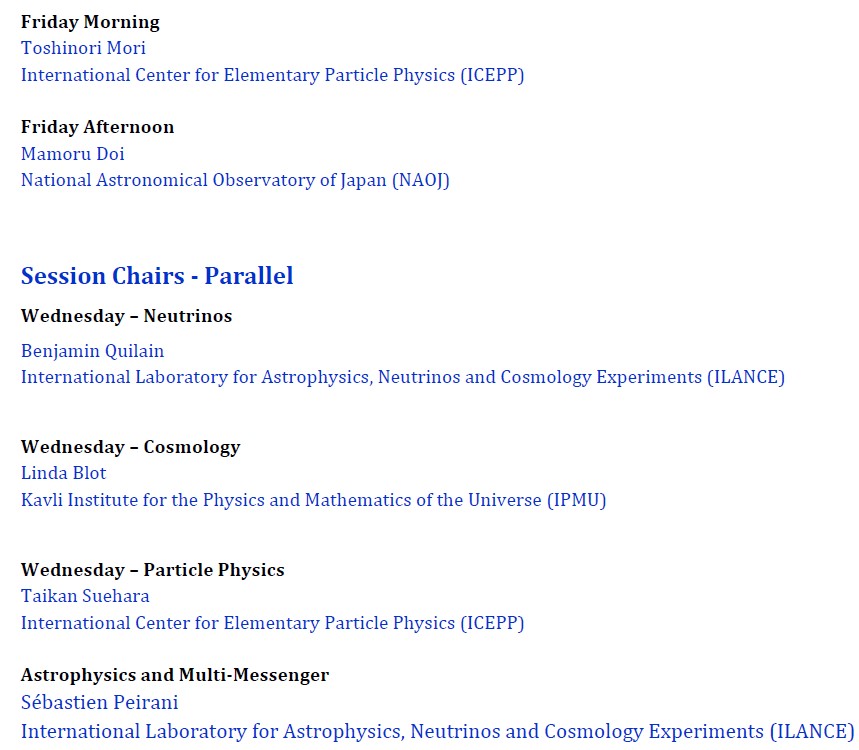Select the Friday Afternoon heading

pyautogui.click(x=97, y=127)
